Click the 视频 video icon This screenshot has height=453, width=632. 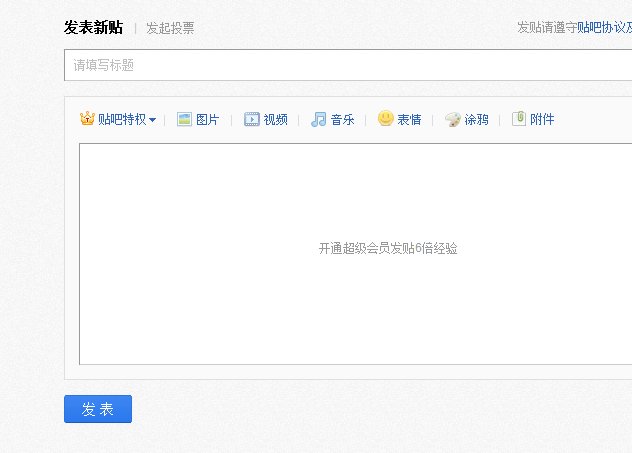[252, 119]
